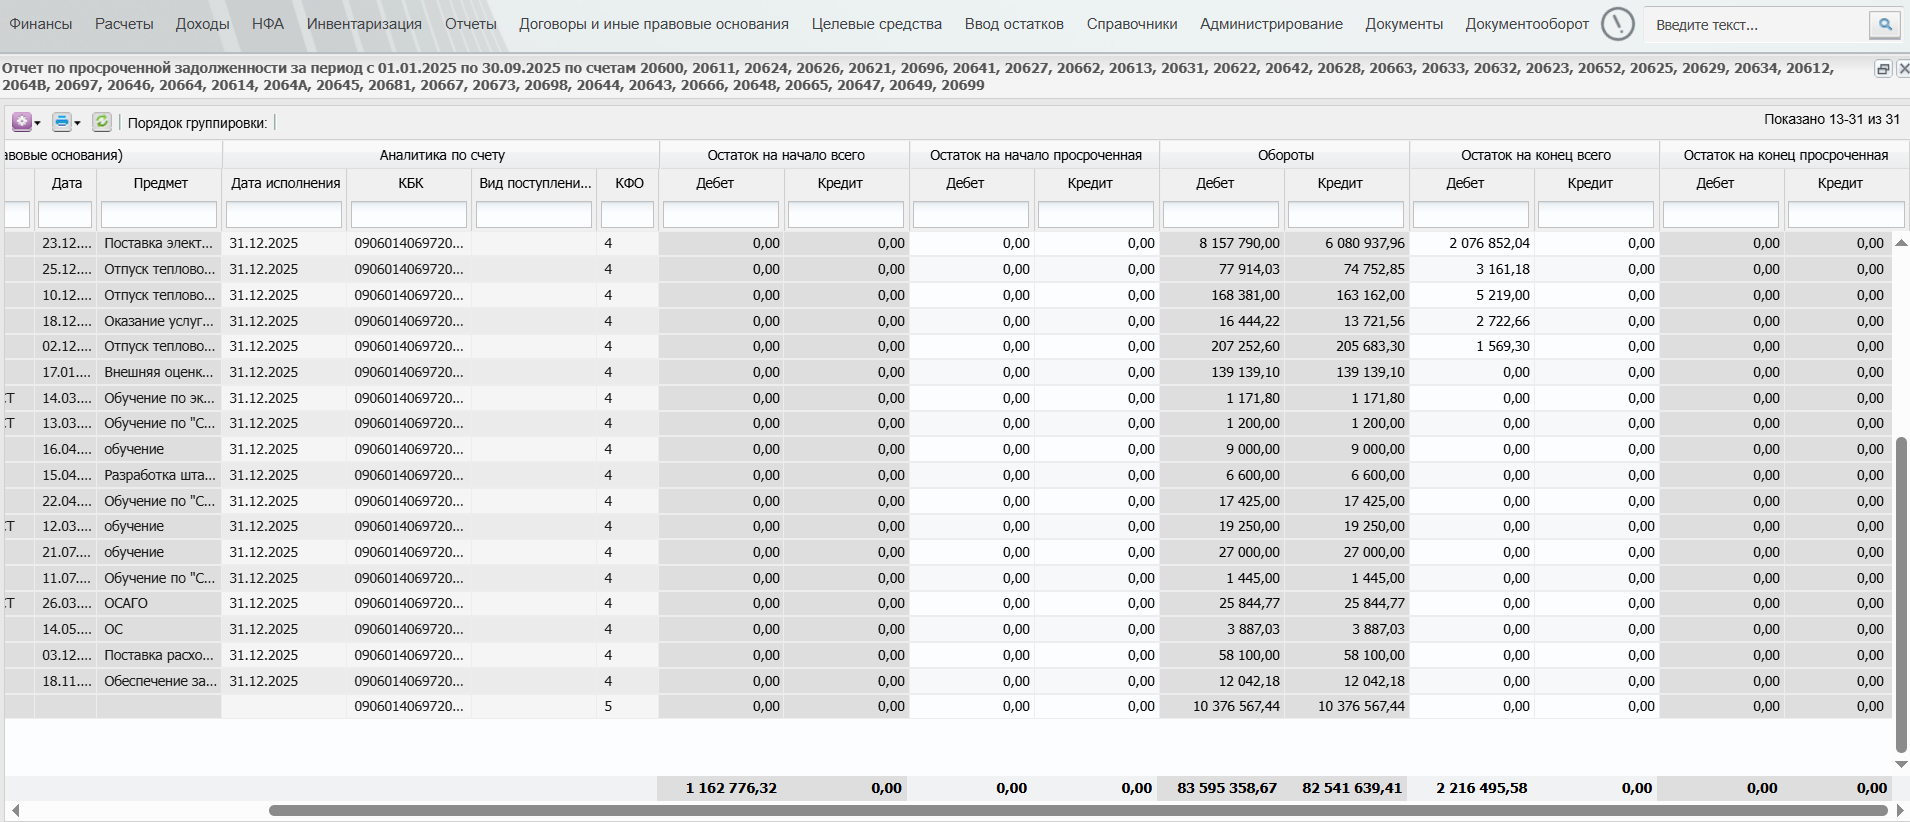The width and height of the screenshot is (1910, 822).
Task: Sort by the КБК column header
Action: pos(411,183)
